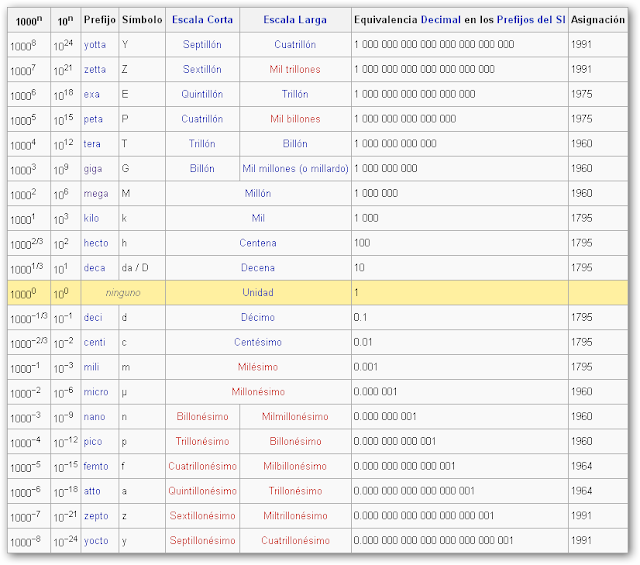Click the Unidad link in highlighted row

[258, 293]
